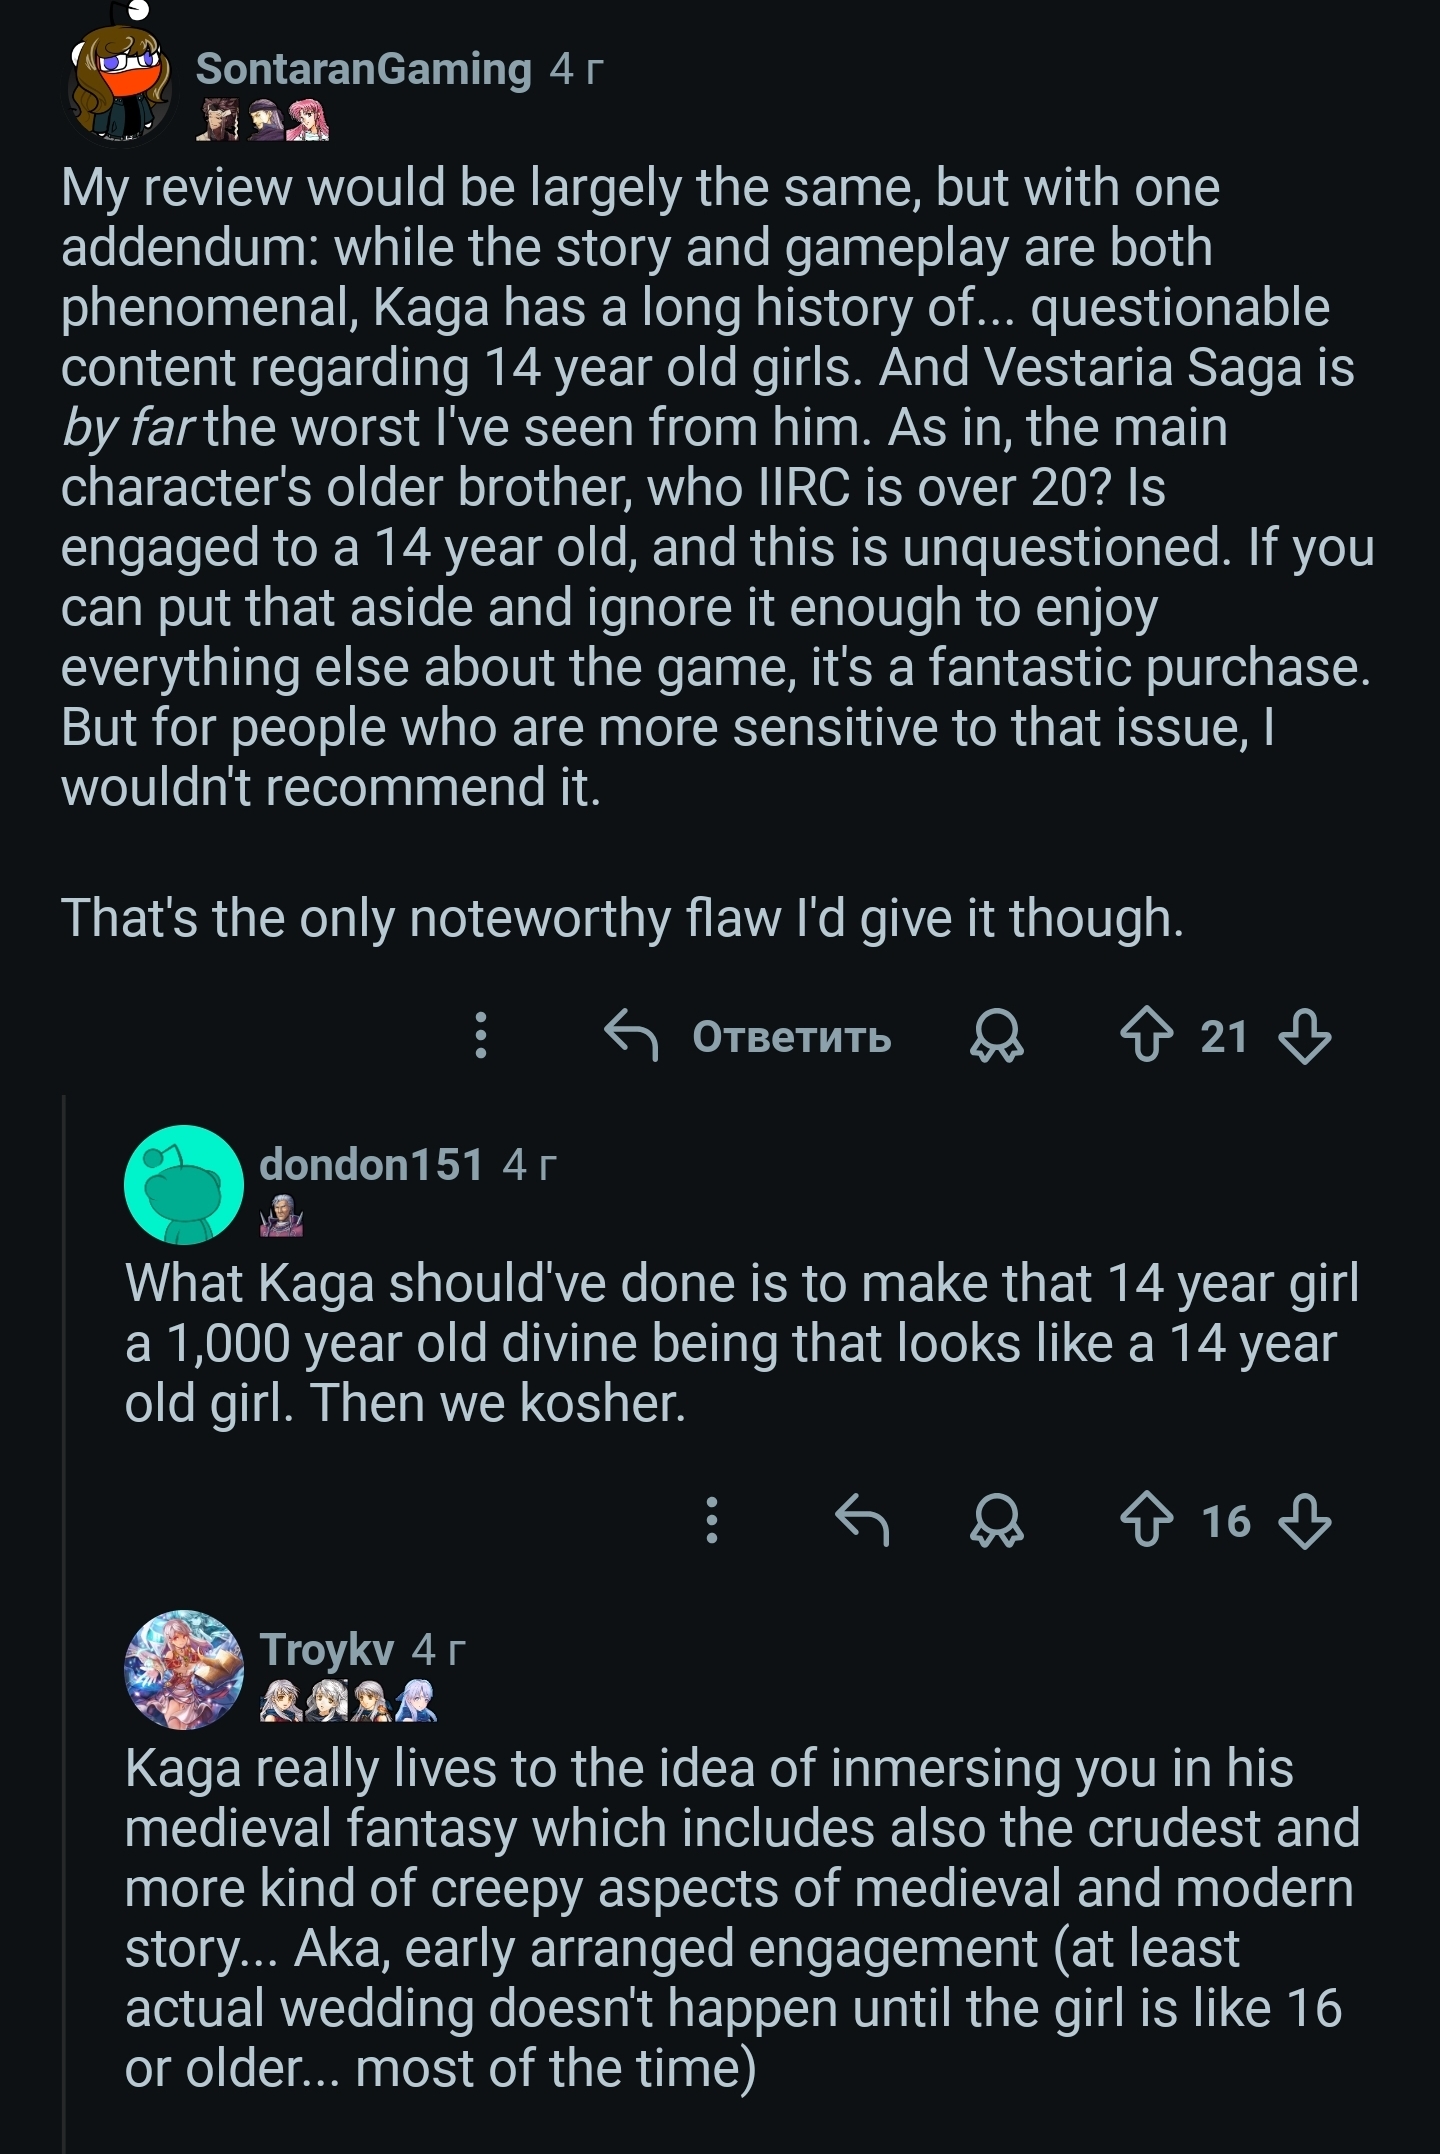
Task: Open three-dot menu on dondon151's comment
Action: (x=712, y=1521)
